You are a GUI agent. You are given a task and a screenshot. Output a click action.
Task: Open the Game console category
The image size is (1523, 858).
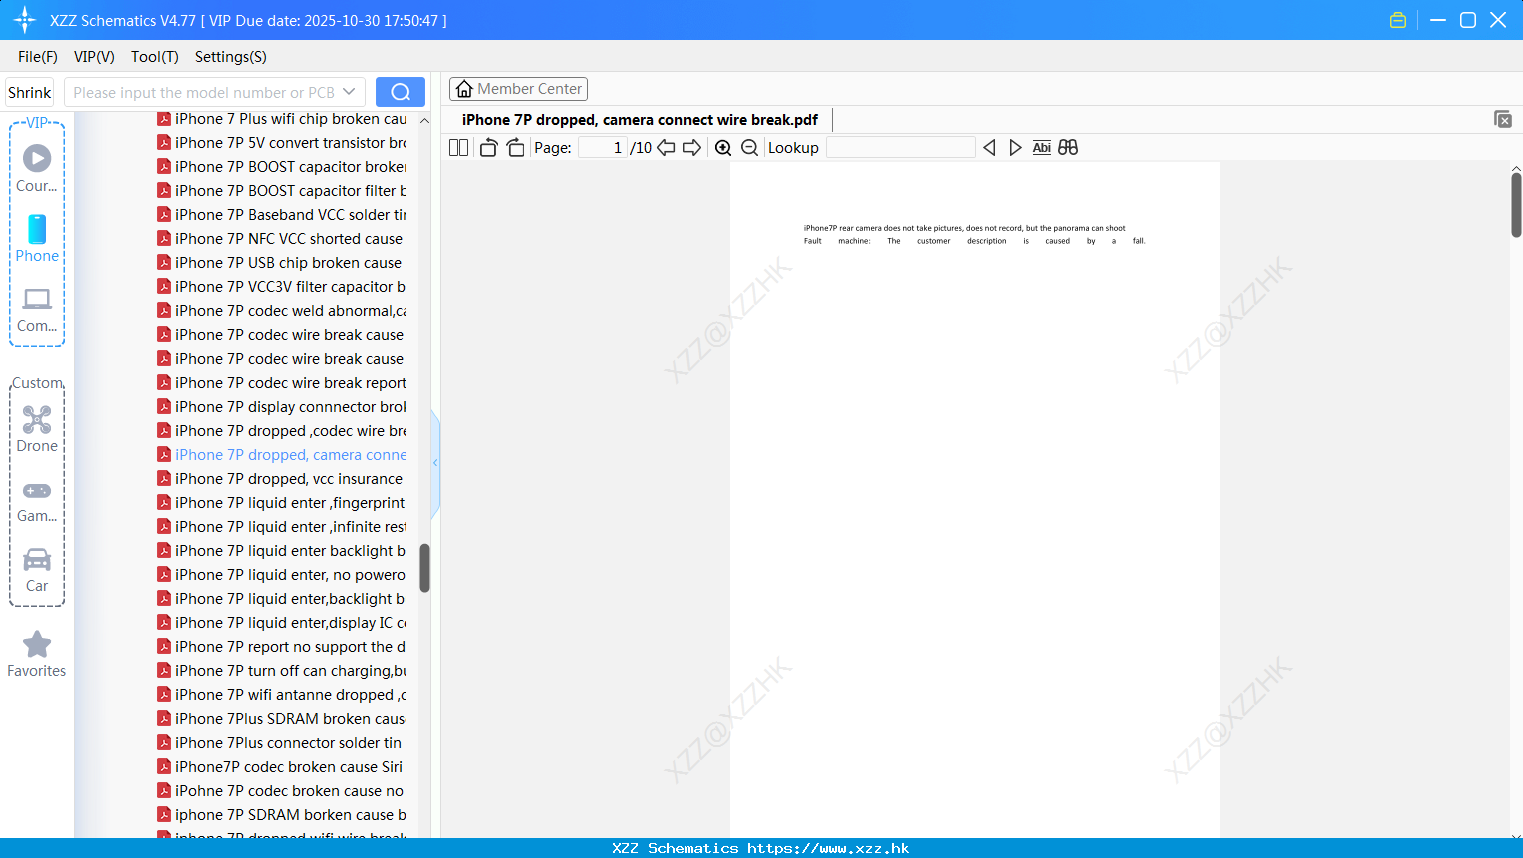tap(37, 502)
